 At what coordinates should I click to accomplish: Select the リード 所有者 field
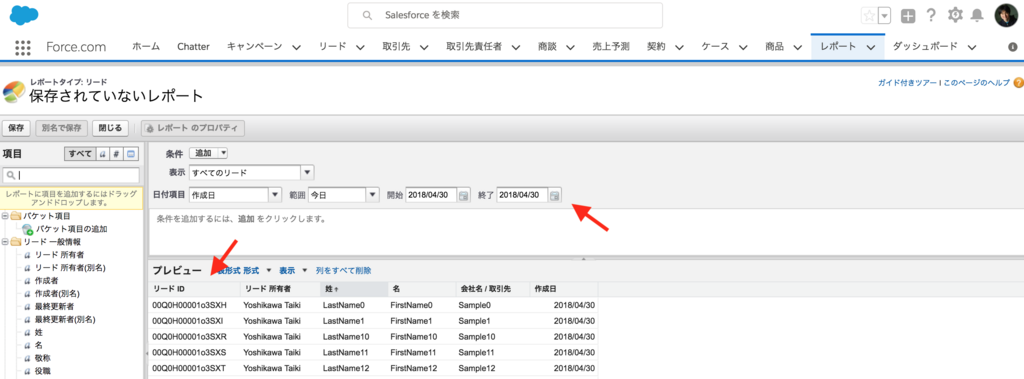[x=58, y=254]
